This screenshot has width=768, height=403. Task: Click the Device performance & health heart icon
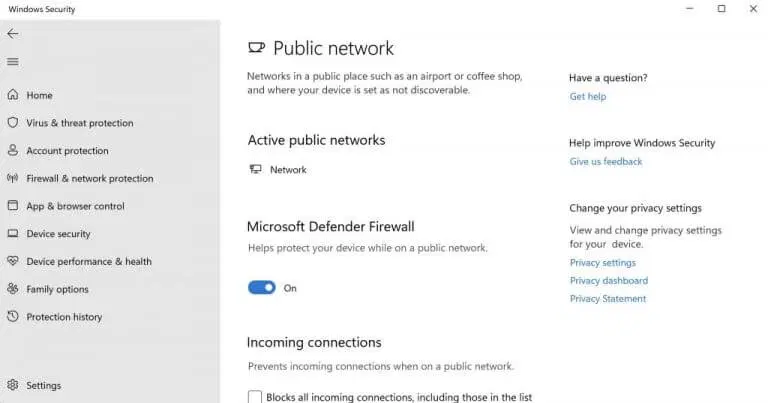click(13, 261)
